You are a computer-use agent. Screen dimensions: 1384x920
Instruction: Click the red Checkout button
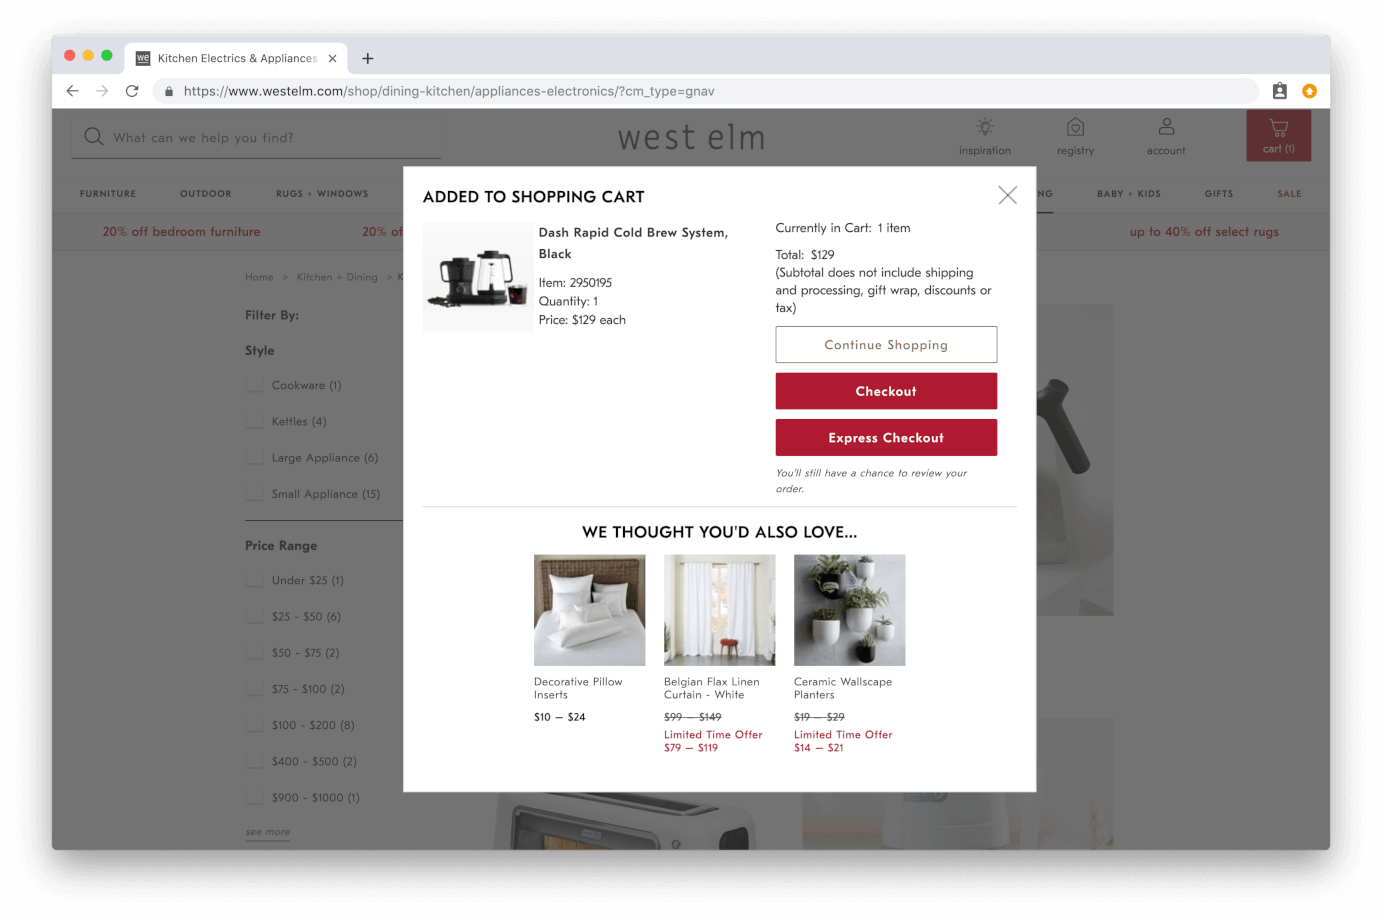pos(886,391)
